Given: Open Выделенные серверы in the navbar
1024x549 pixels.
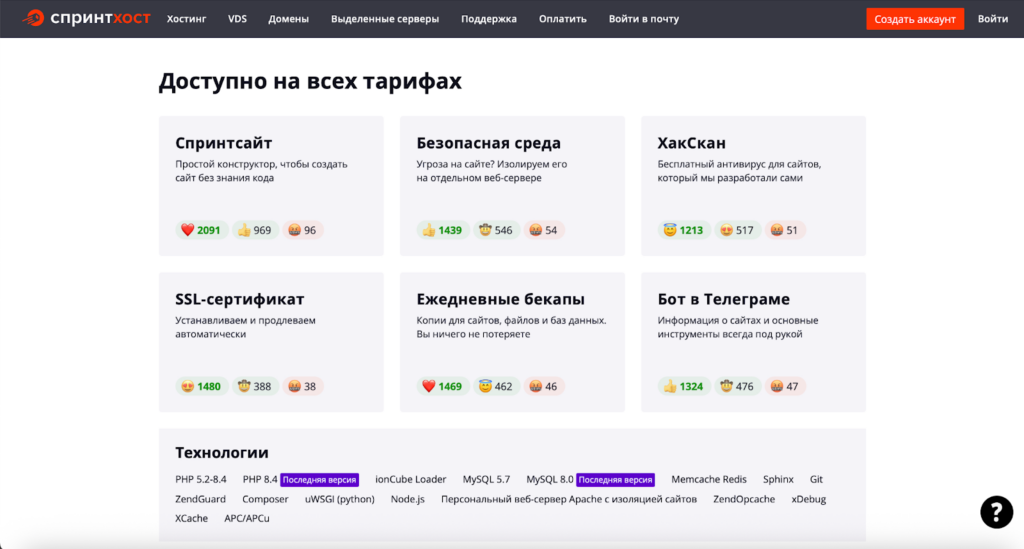Looking at the screenshot, I should point(385,19).
